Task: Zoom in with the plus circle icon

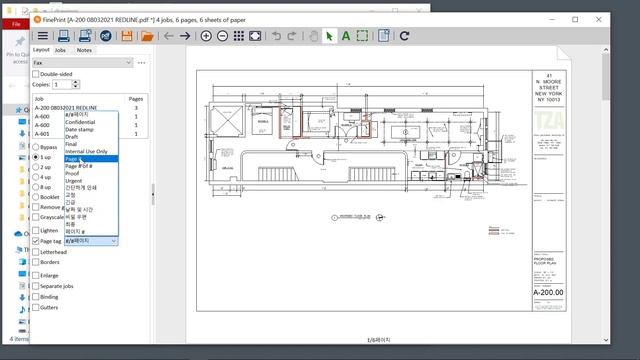Action: pos(206,36)
